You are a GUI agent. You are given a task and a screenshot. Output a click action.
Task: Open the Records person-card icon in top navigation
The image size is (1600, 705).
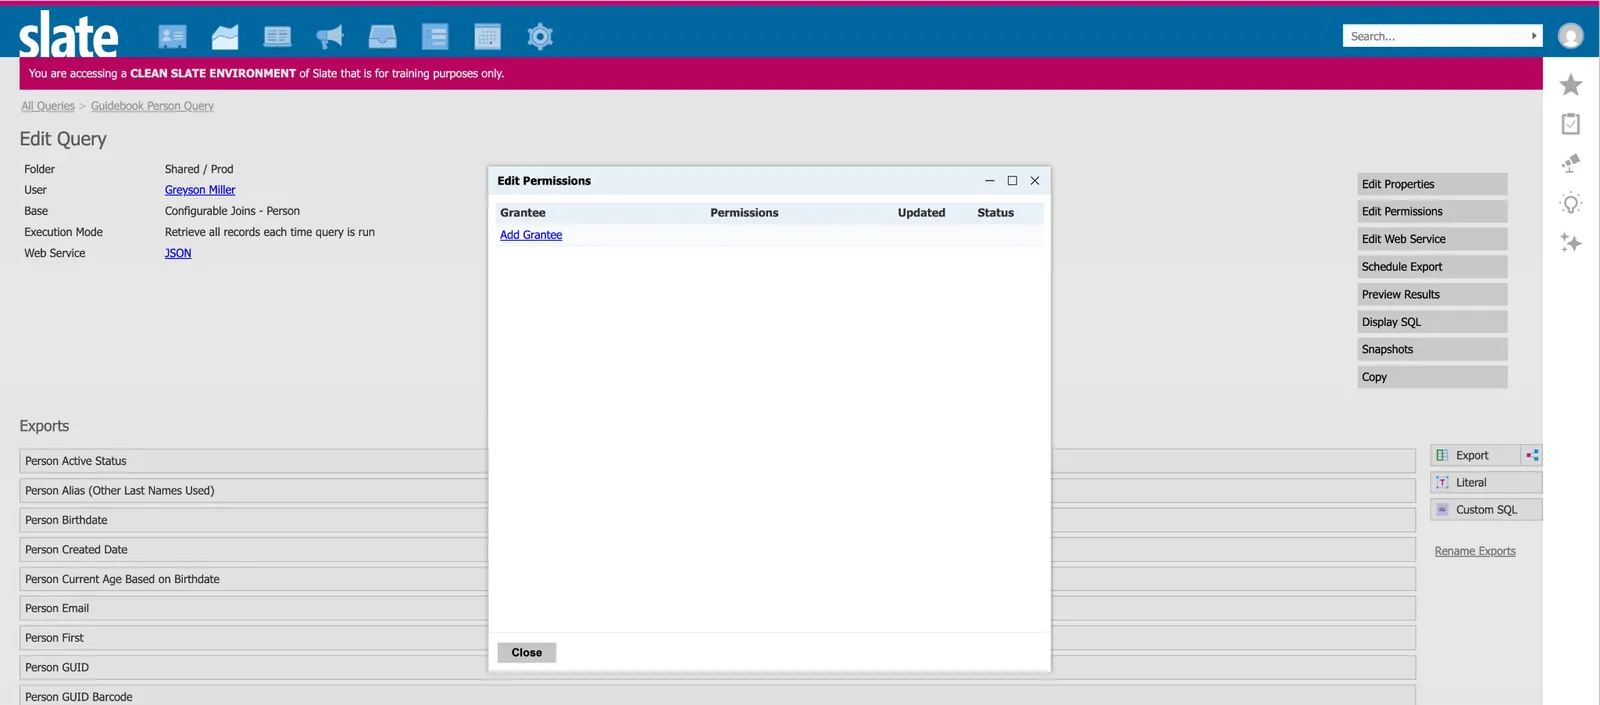pos(172,37)
